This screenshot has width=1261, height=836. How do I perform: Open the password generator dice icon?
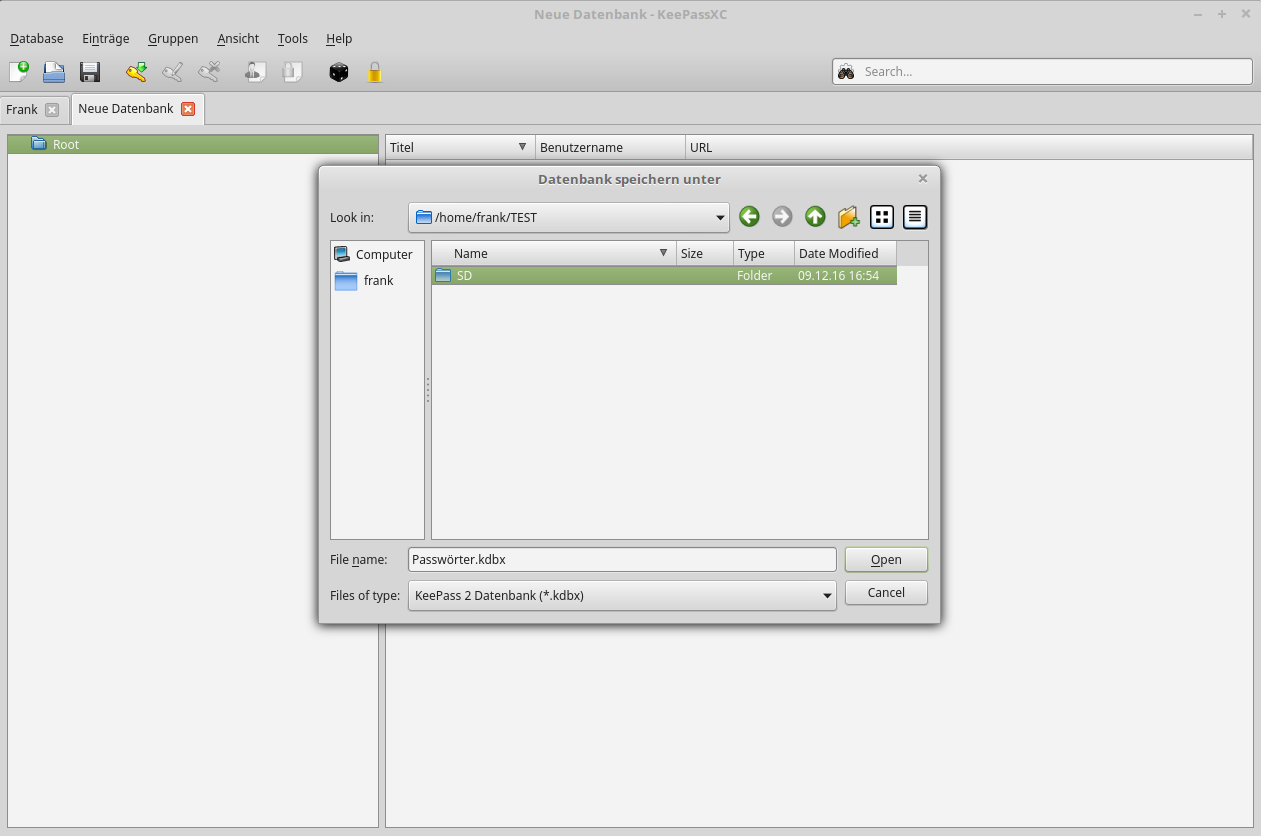339,72
